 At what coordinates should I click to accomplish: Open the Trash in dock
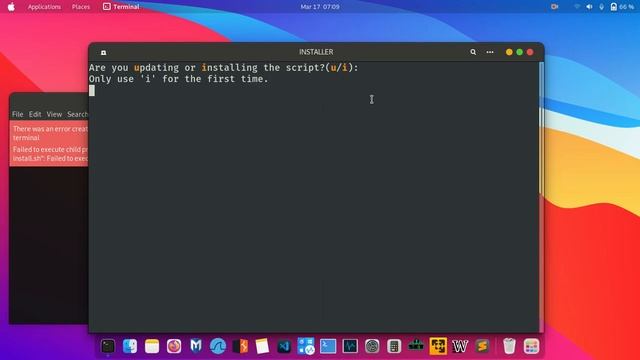[x=509, y=346]
